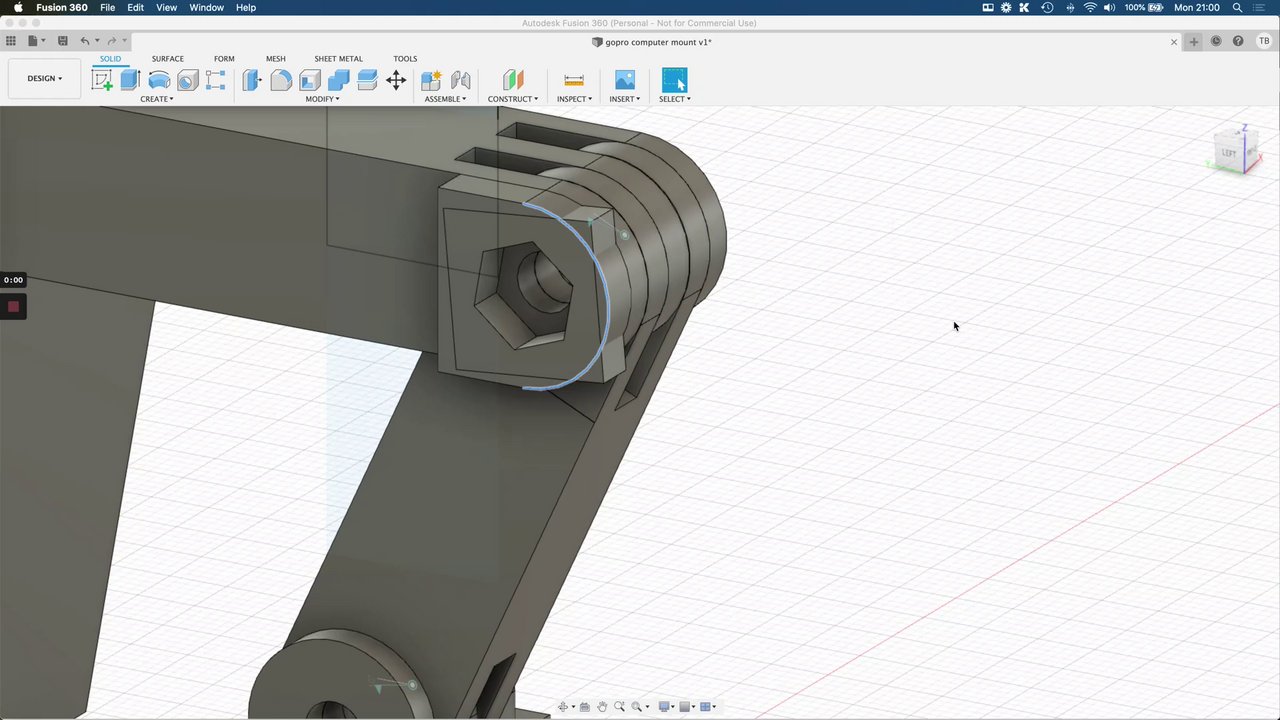Select the Revolve tool

pos(158,81)
